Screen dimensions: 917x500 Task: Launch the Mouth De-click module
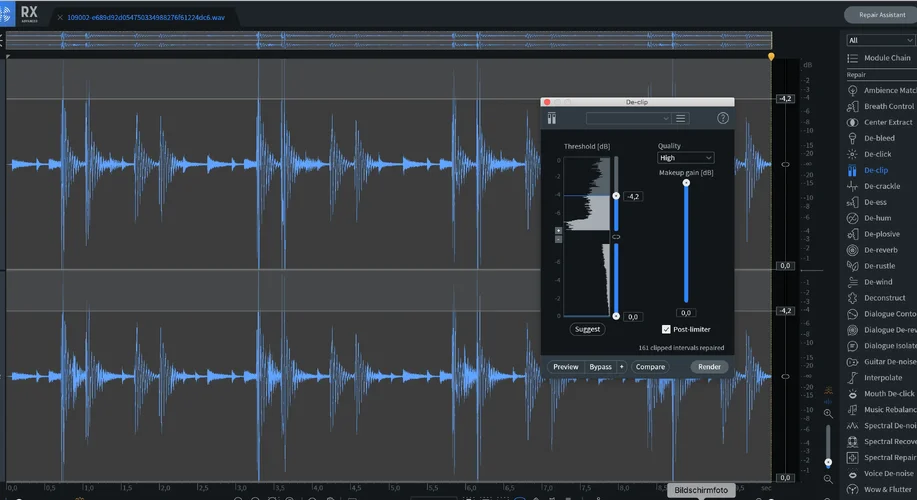tap(889, 393)
